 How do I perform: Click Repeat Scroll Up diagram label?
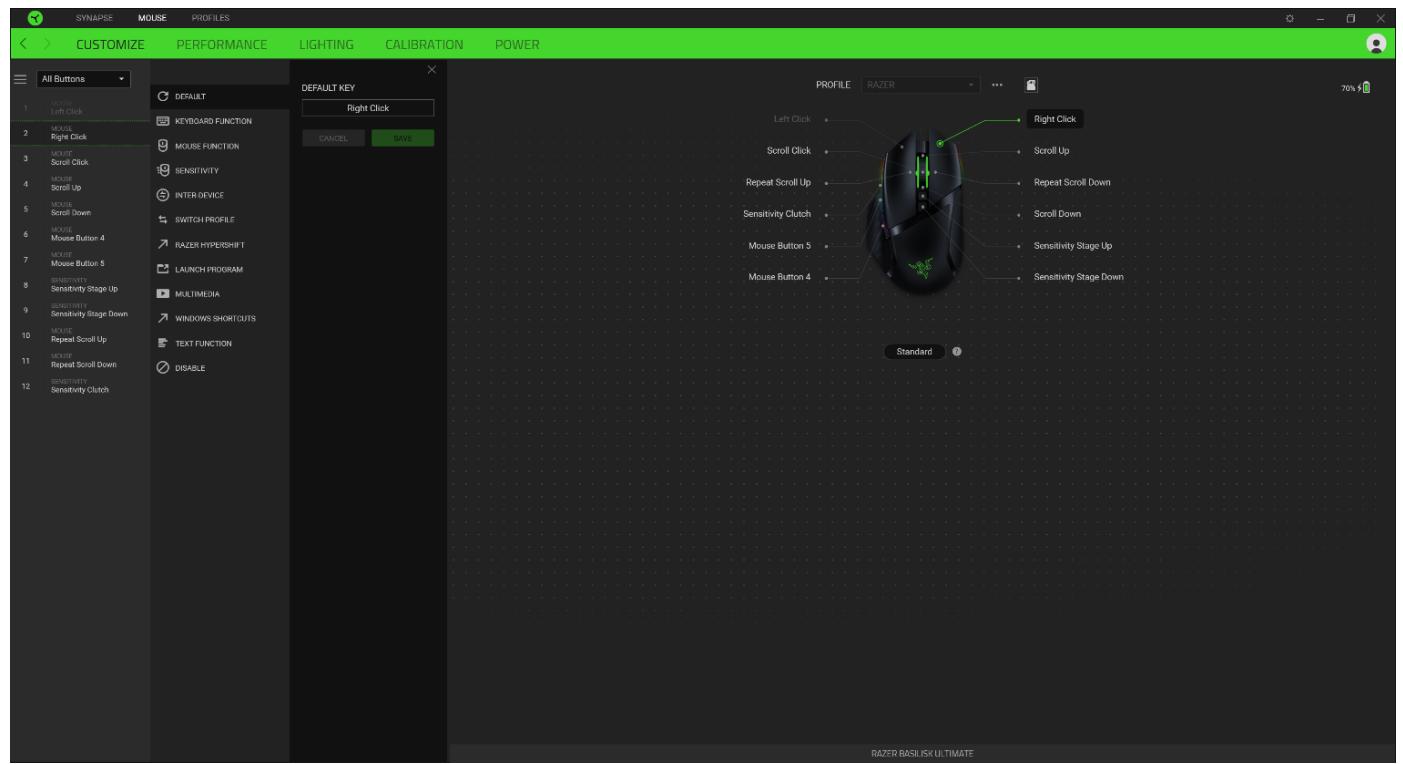coord(778,182)
